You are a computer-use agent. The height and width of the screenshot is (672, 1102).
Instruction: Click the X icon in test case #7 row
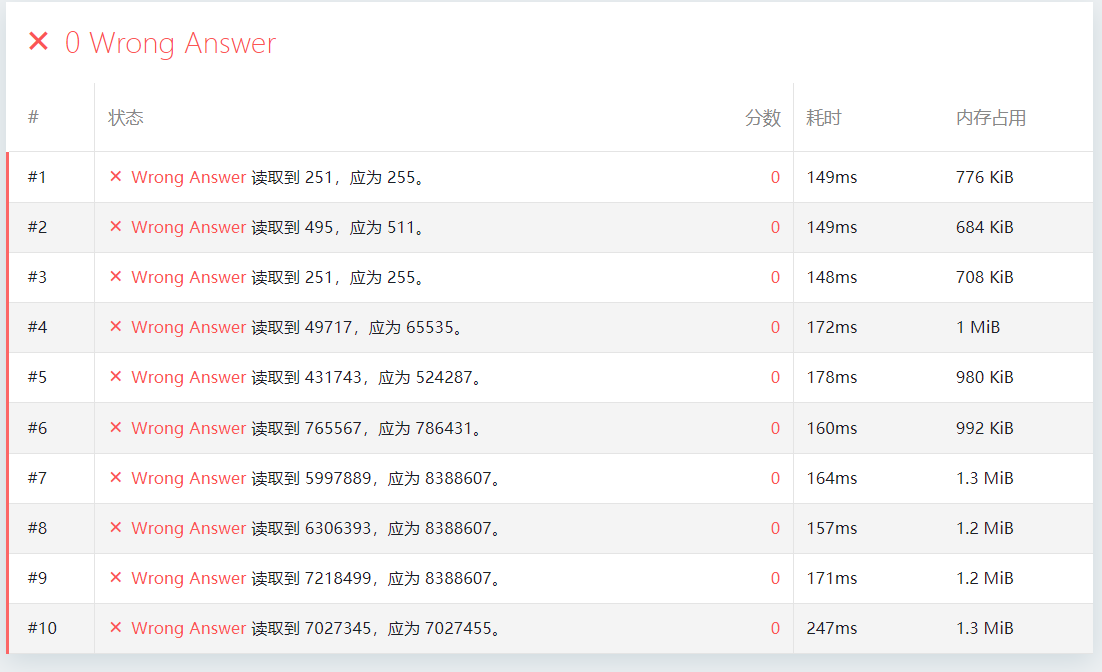point(115,478)
